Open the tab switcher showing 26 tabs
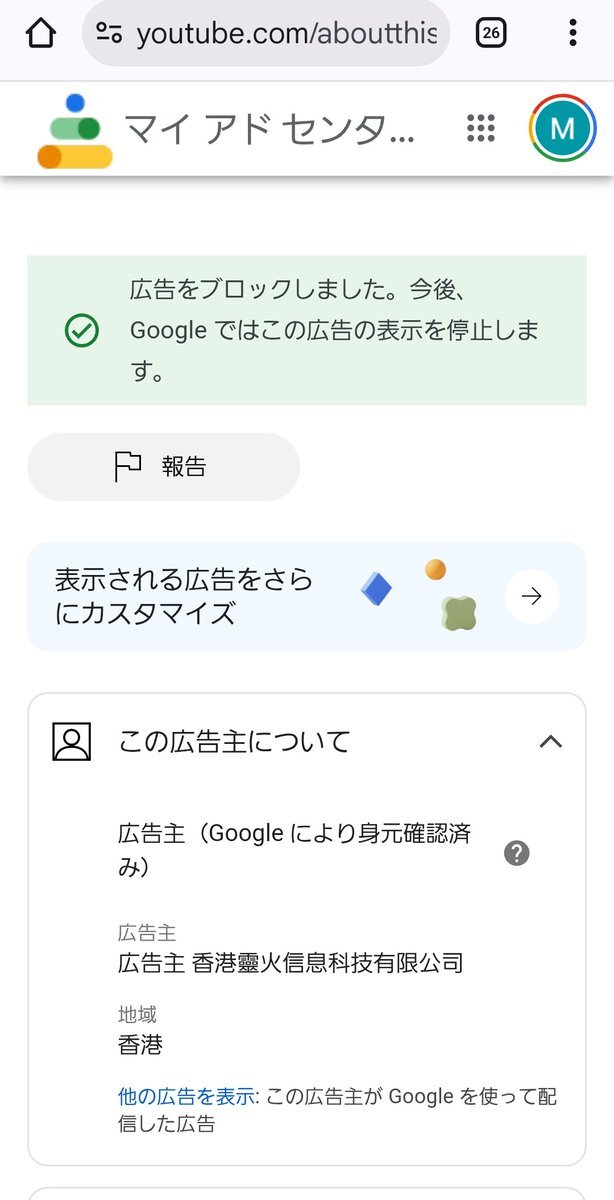Image resolution: width=614 pixels, height=1200 pixels. [x=491, y=33]
